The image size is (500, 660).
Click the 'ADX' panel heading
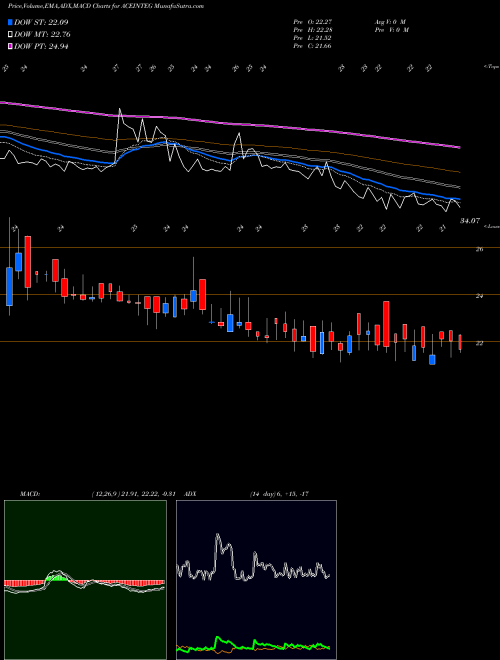191,494
